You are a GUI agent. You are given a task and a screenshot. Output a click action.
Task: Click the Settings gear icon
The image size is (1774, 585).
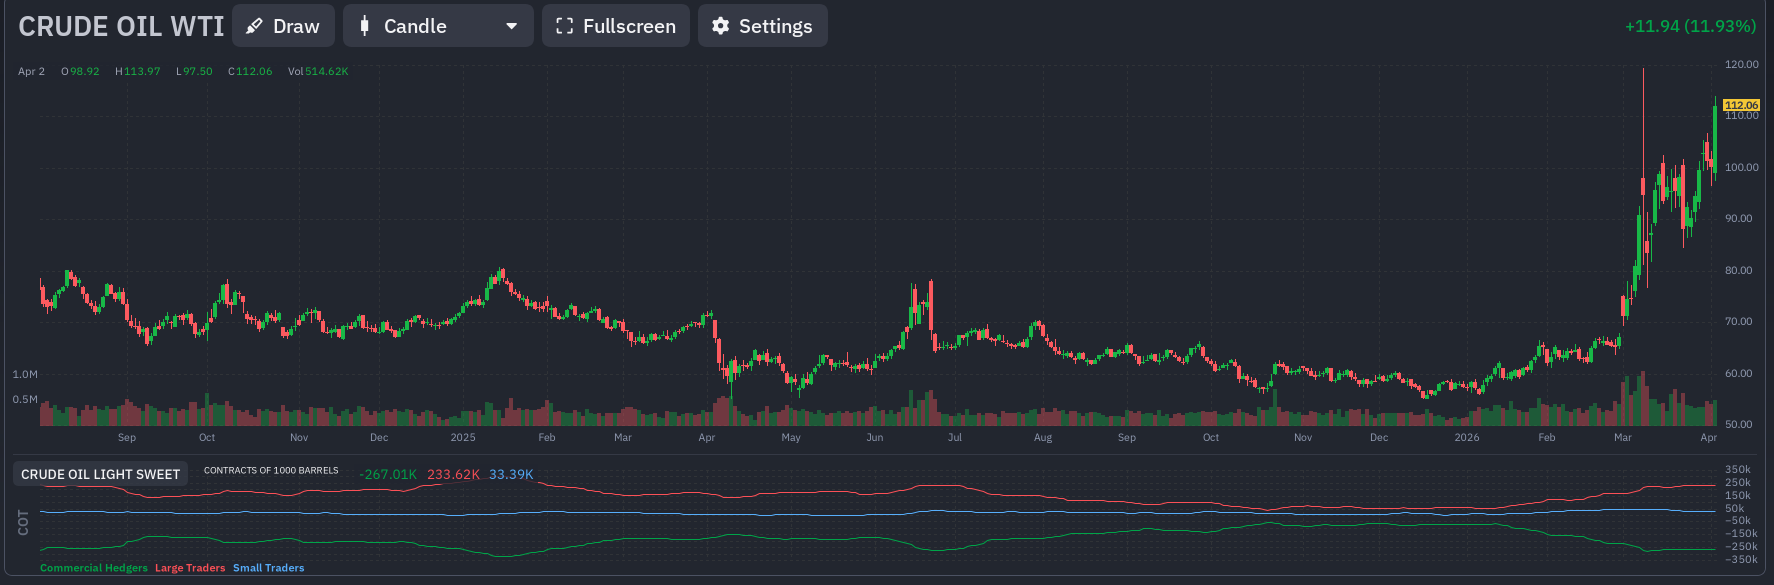(720, 26)
